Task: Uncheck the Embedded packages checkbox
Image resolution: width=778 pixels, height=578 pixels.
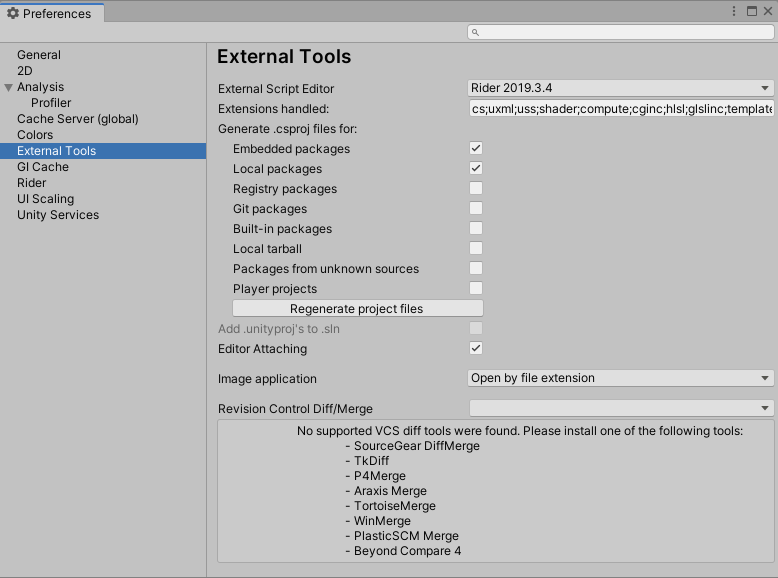Action: click(476, 148)
